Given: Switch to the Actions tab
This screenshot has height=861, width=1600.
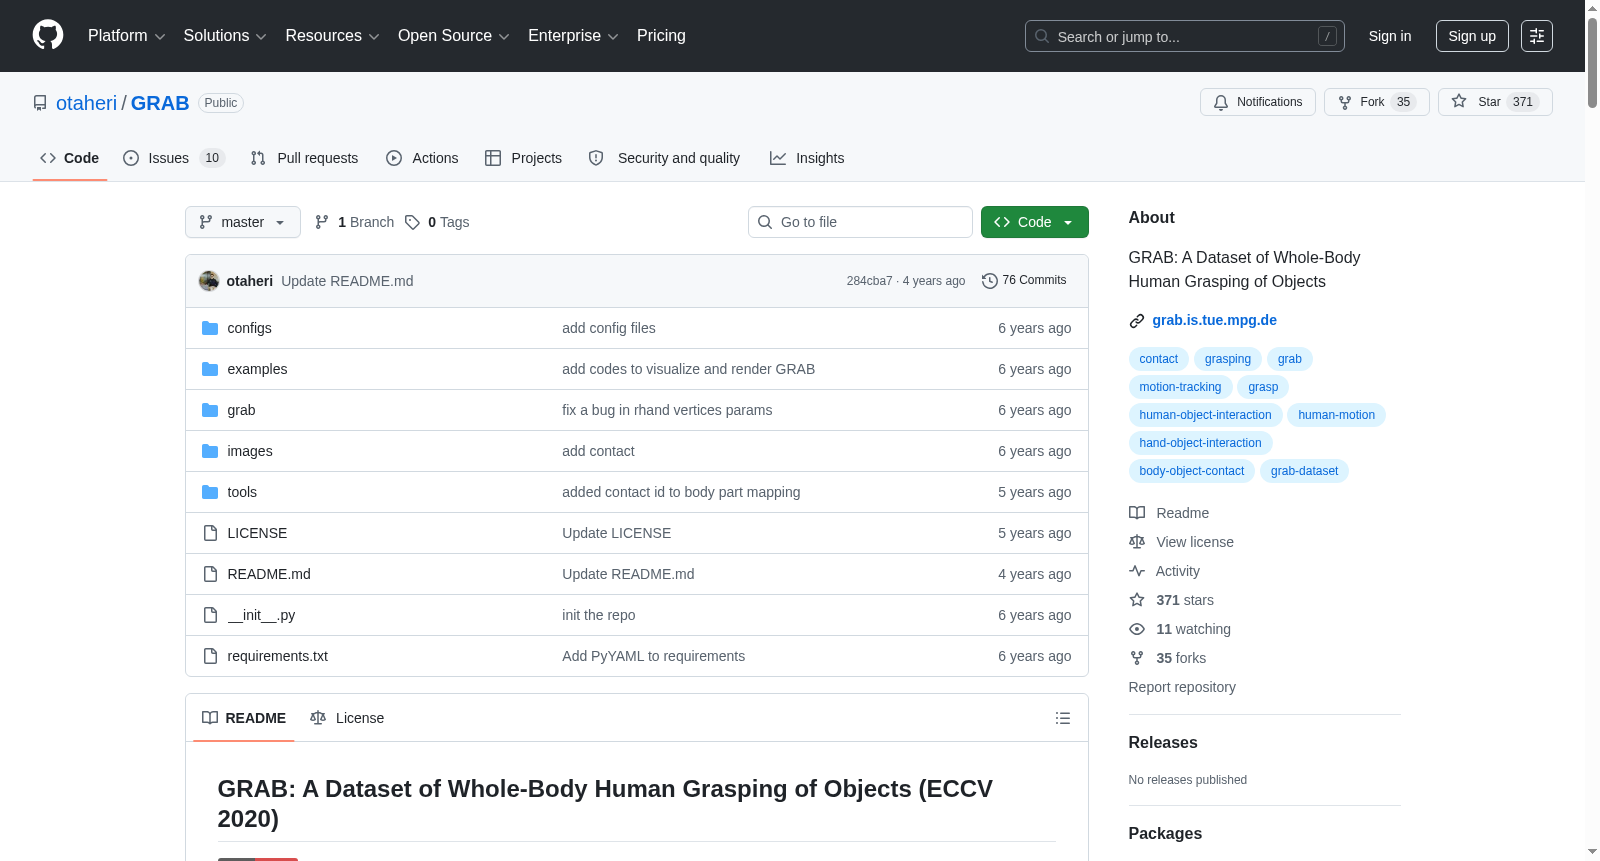Looking at the screenshot, I should tap(422, 158).
